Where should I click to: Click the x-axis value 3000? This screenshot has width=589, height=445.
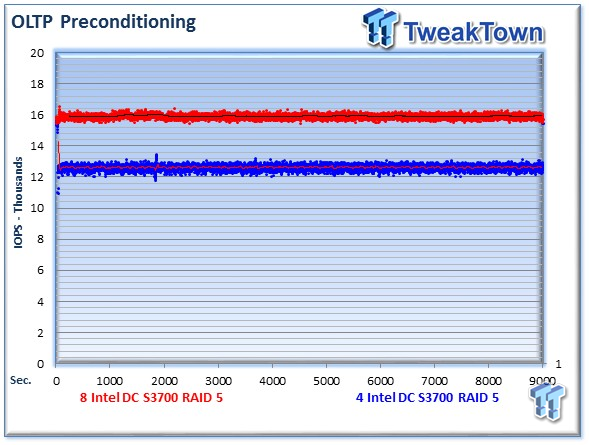coord(218,381)
